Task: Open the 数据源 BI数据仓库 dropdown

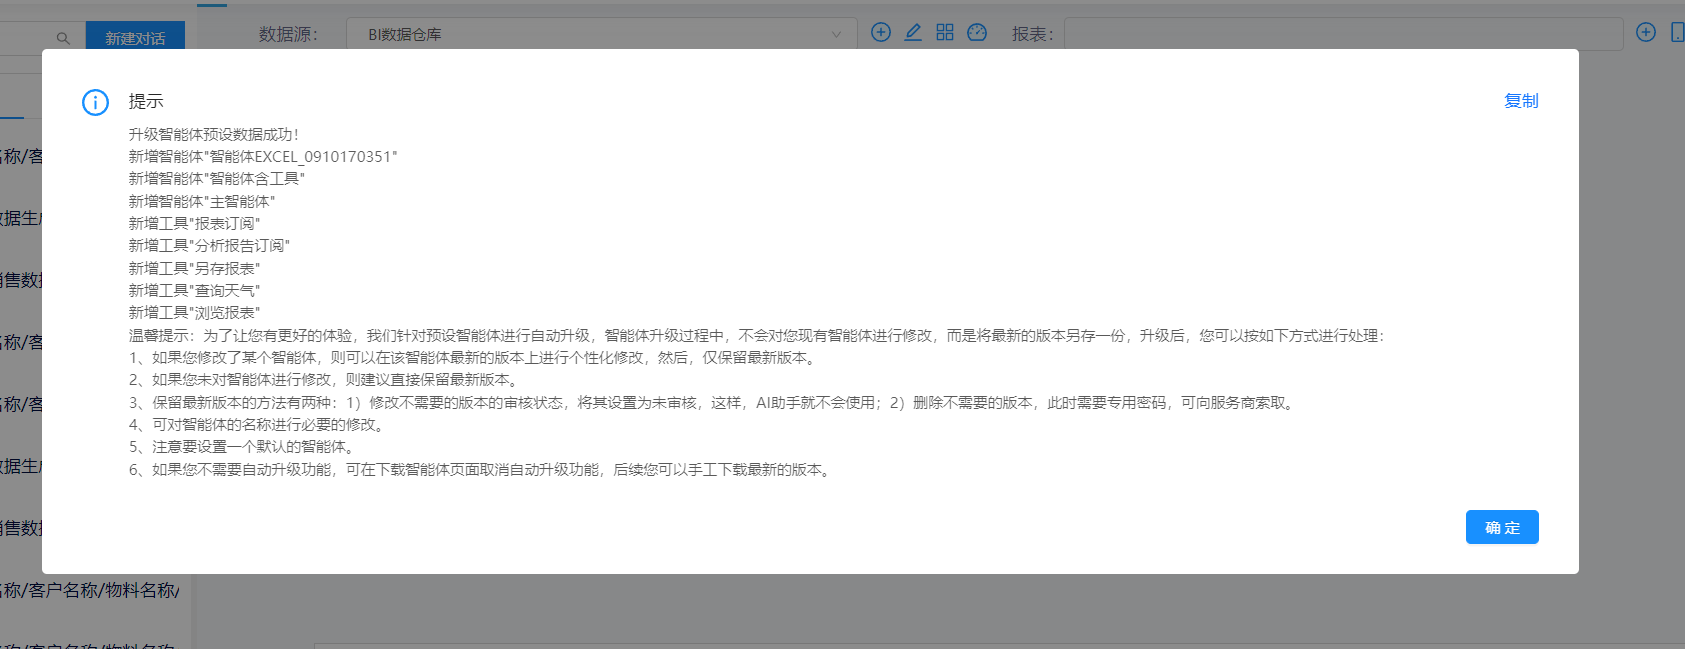Action: click(602, 34)
